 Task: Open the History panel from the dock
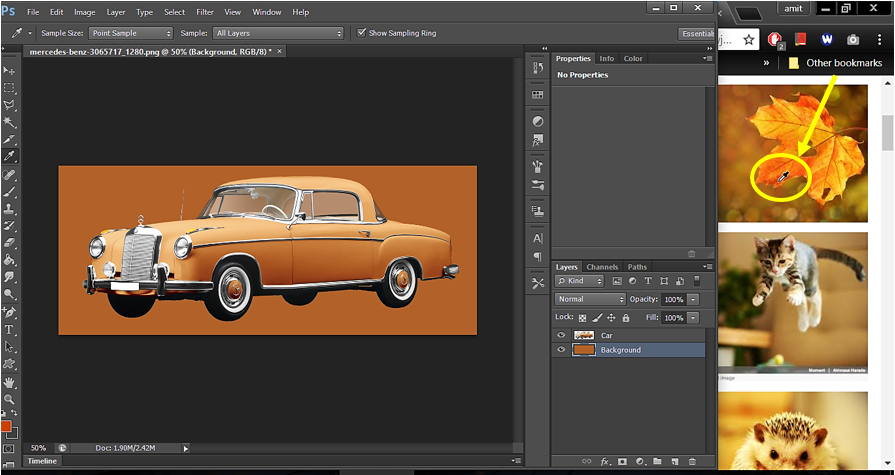538,68
